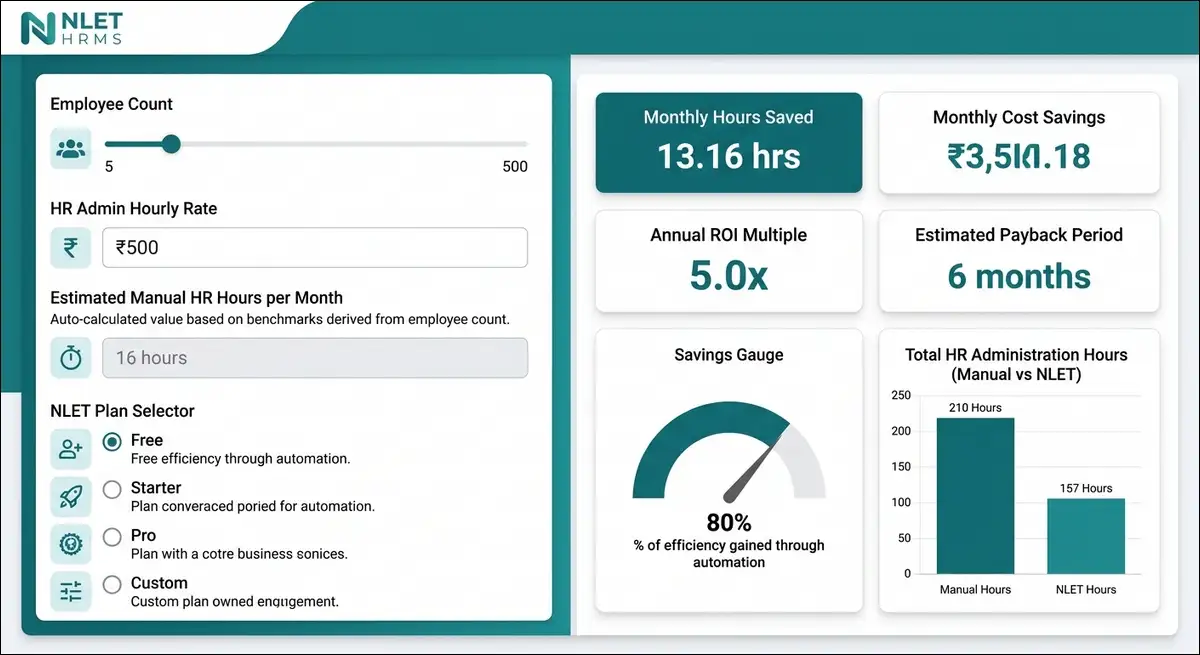This screenshot has width=1200, height=655.
Task: Click the Free plan user-plus icon
Action: [70, 449]
